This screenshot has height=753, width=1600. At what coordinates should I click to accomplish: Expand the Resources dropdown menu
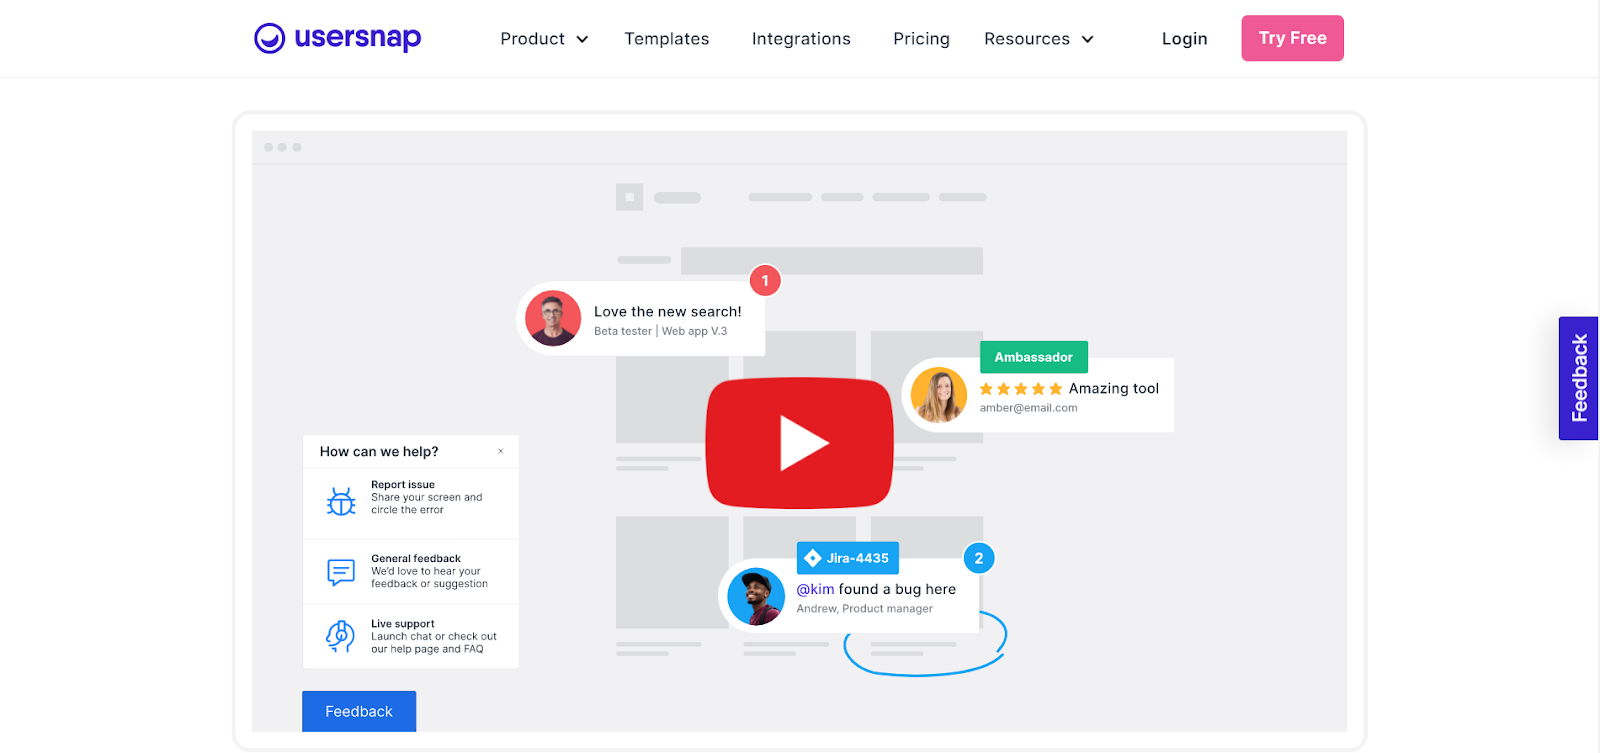click(x=1039, y=39)
